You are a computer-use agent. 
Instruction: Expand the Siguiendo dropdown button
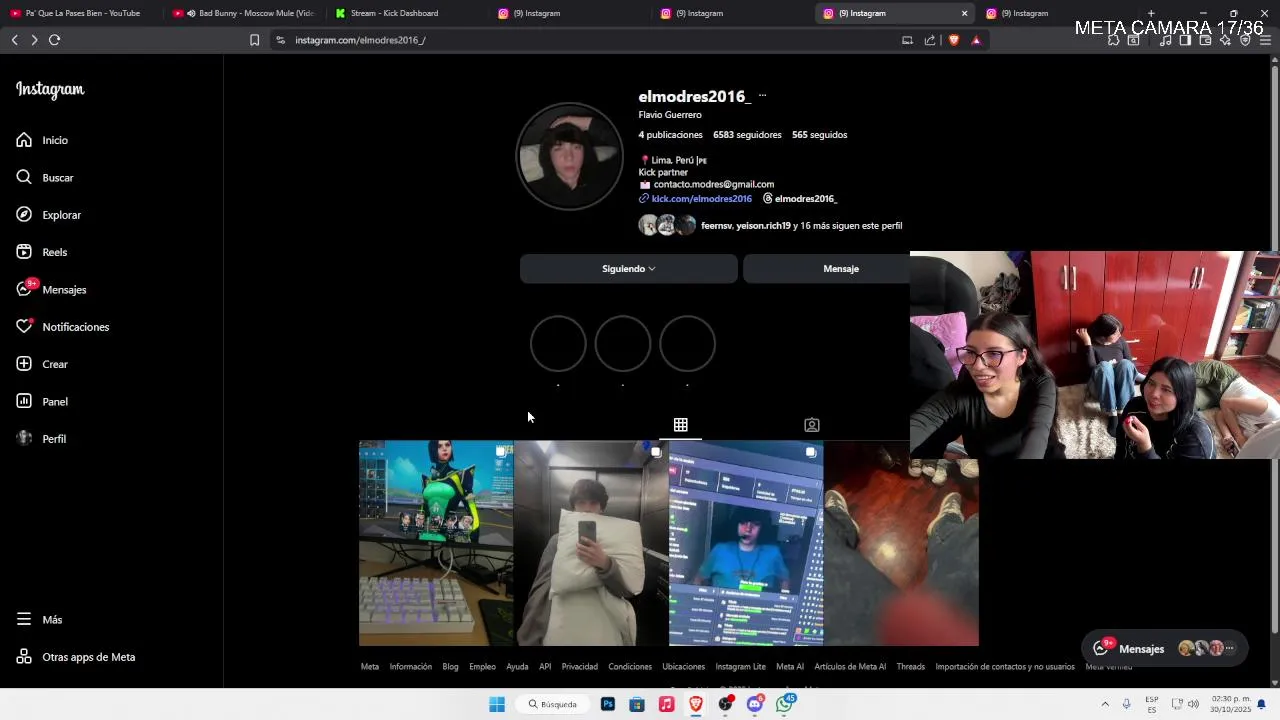[x=628, y=269]
